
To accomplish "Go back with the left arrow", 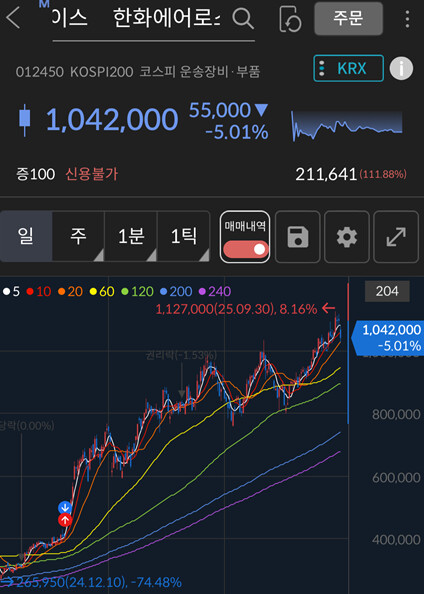I will [14, 18].
